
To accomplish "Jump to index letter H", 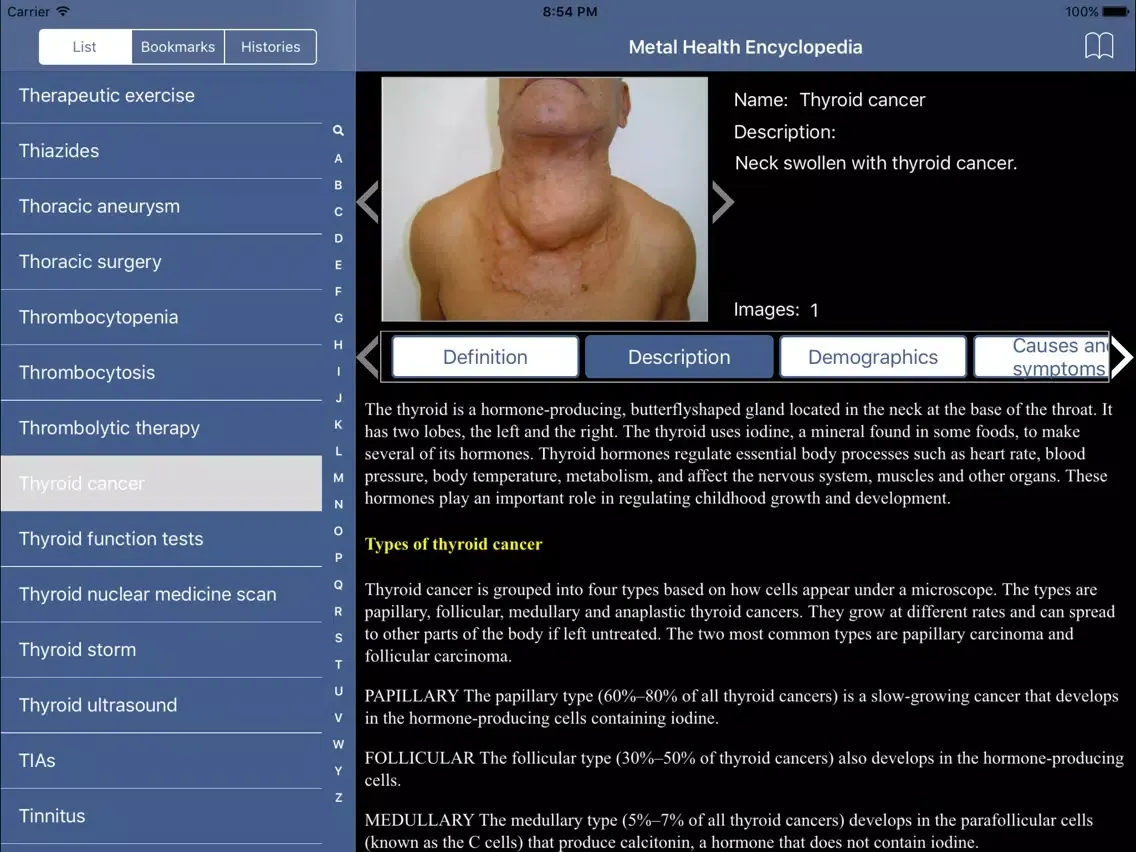I will [x=338, y=345].
